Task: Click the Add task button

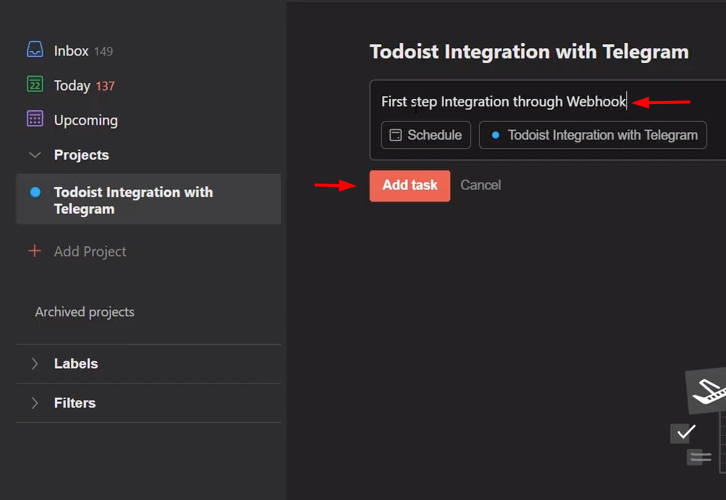Action: click(x=410, y=186)
